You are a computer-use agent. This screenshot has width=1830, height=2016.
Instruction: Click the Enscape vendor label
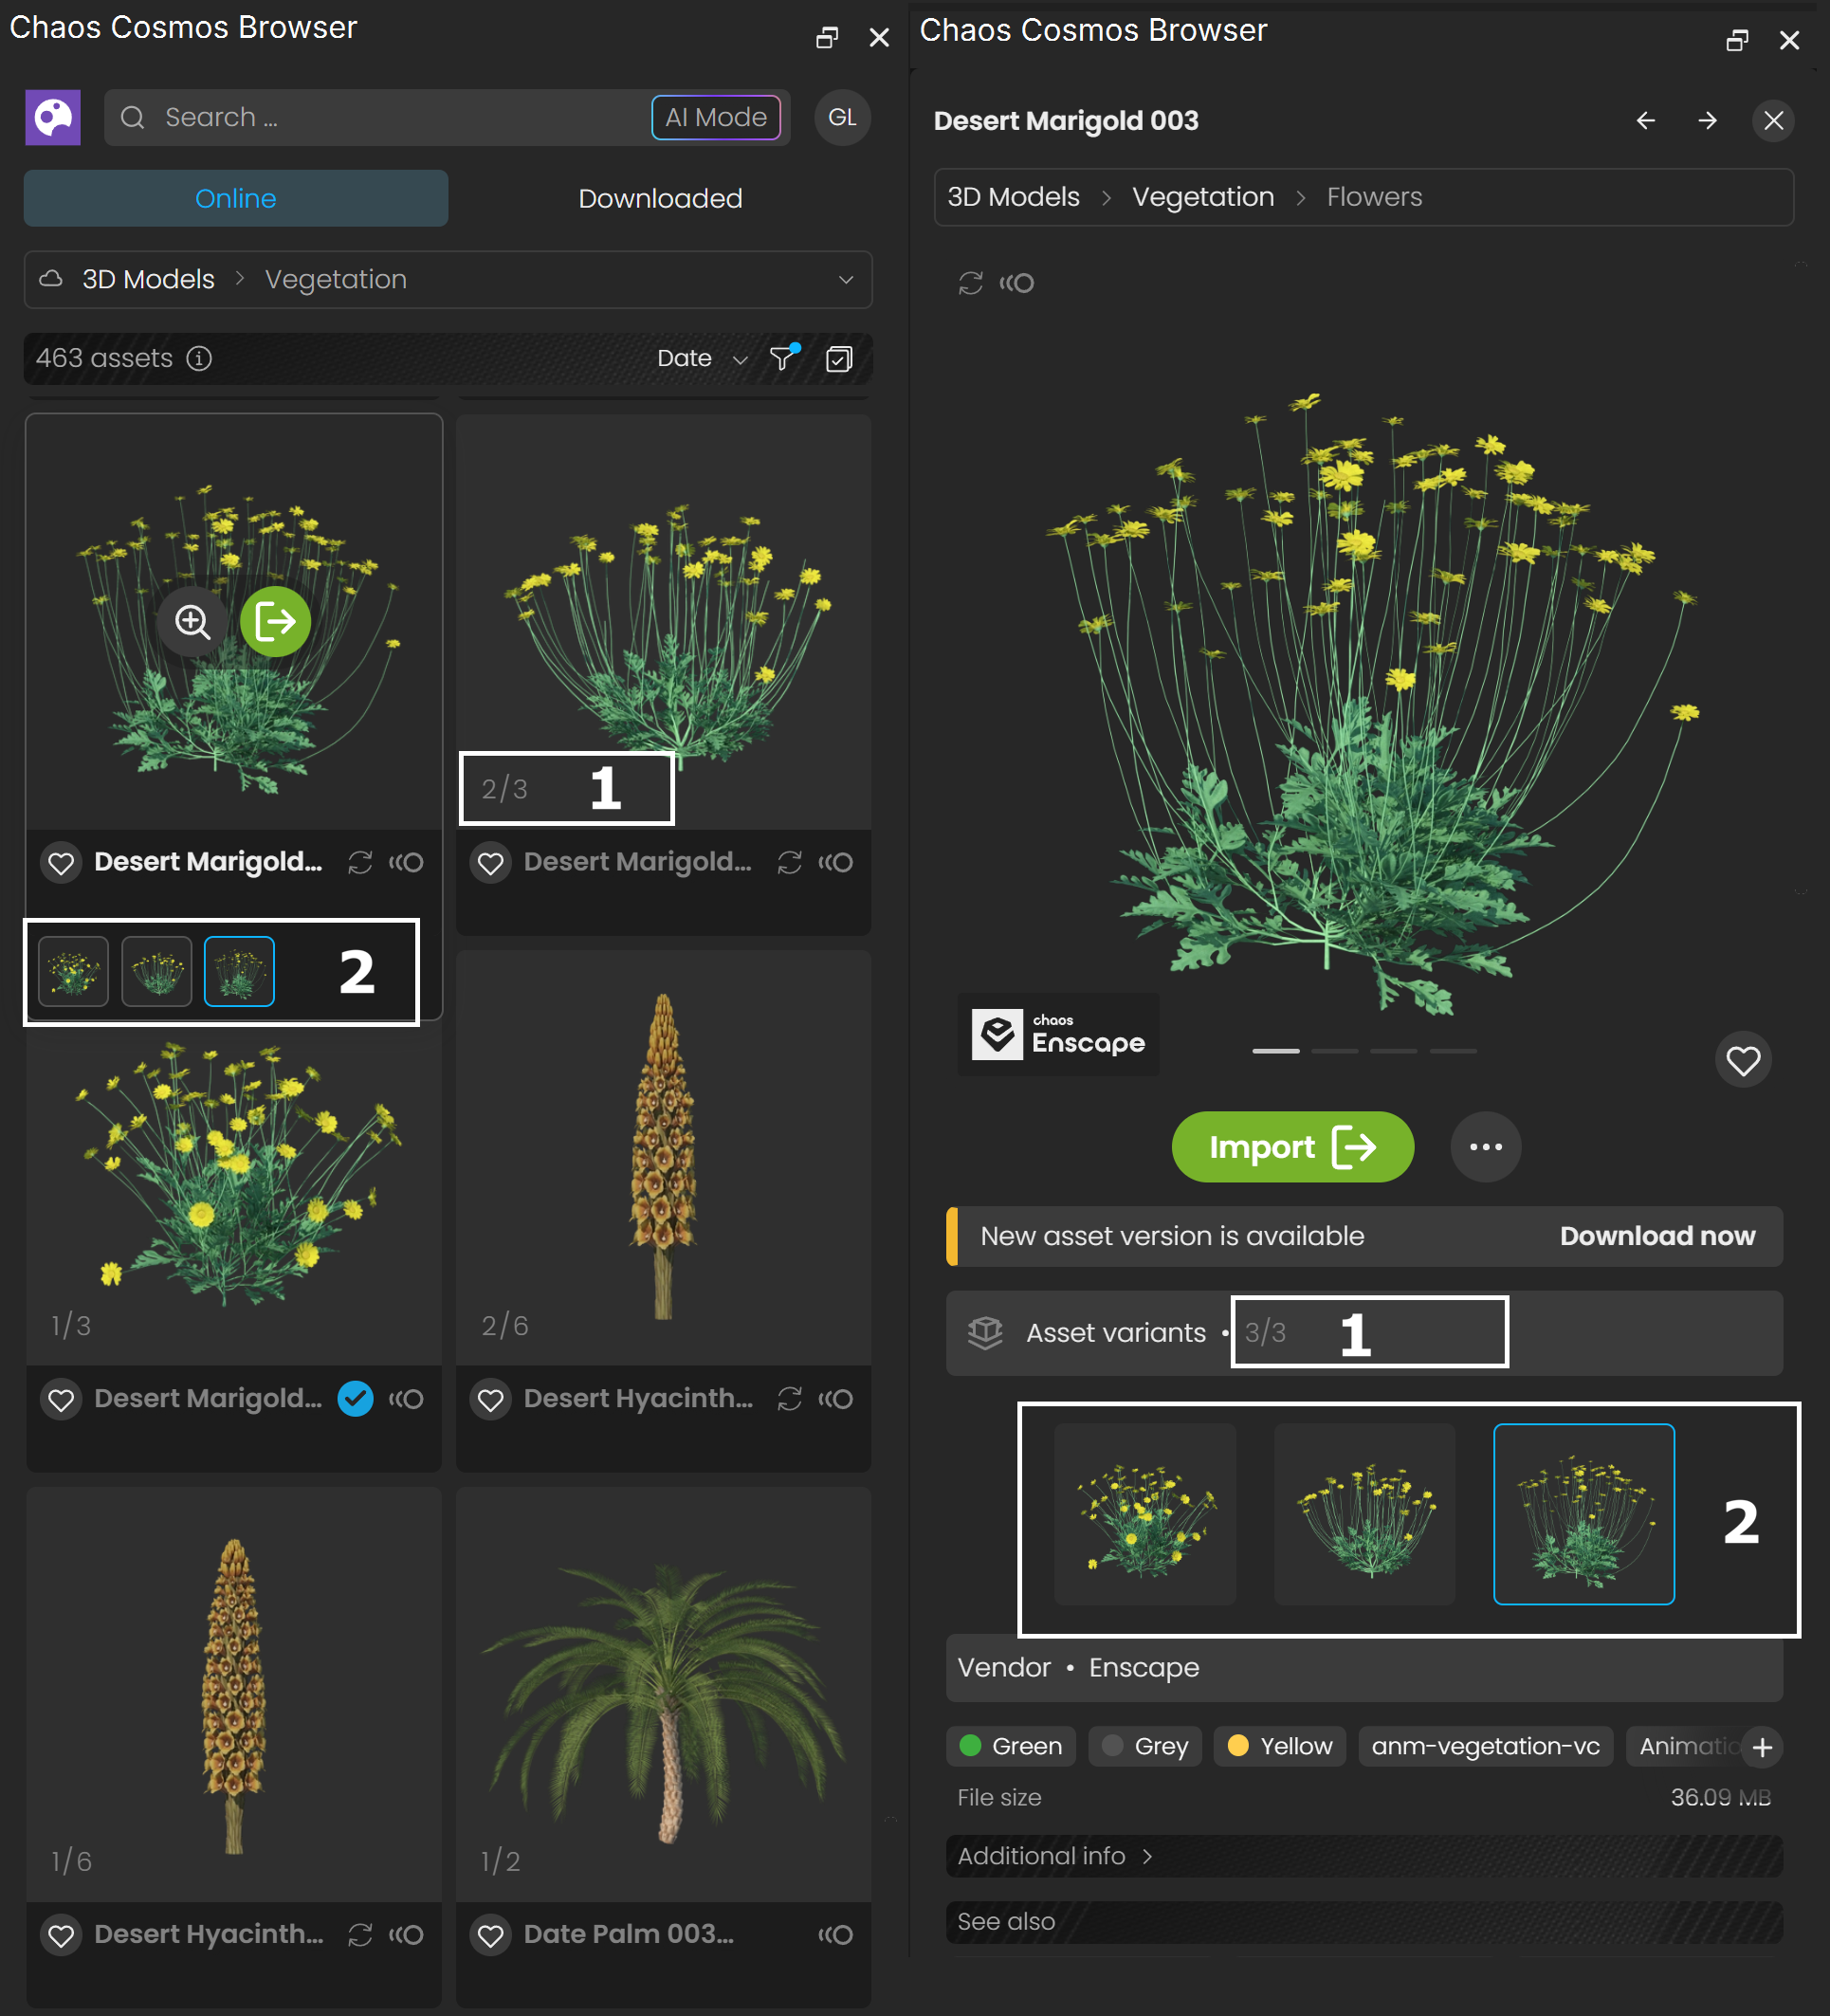tap(1144, 1668)
